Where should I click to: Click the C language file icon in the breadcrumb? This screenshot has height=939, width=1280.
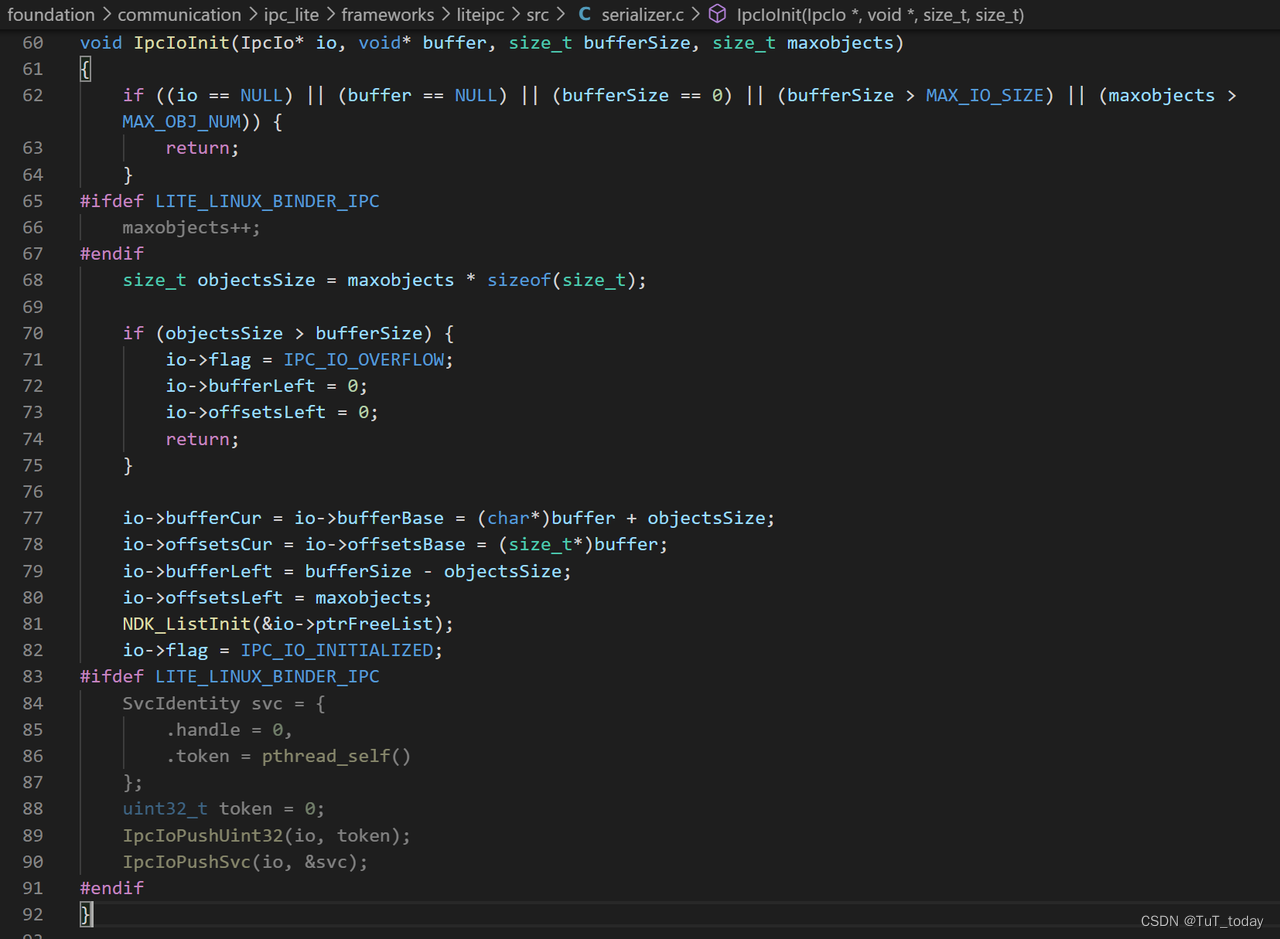coord(584,15)
